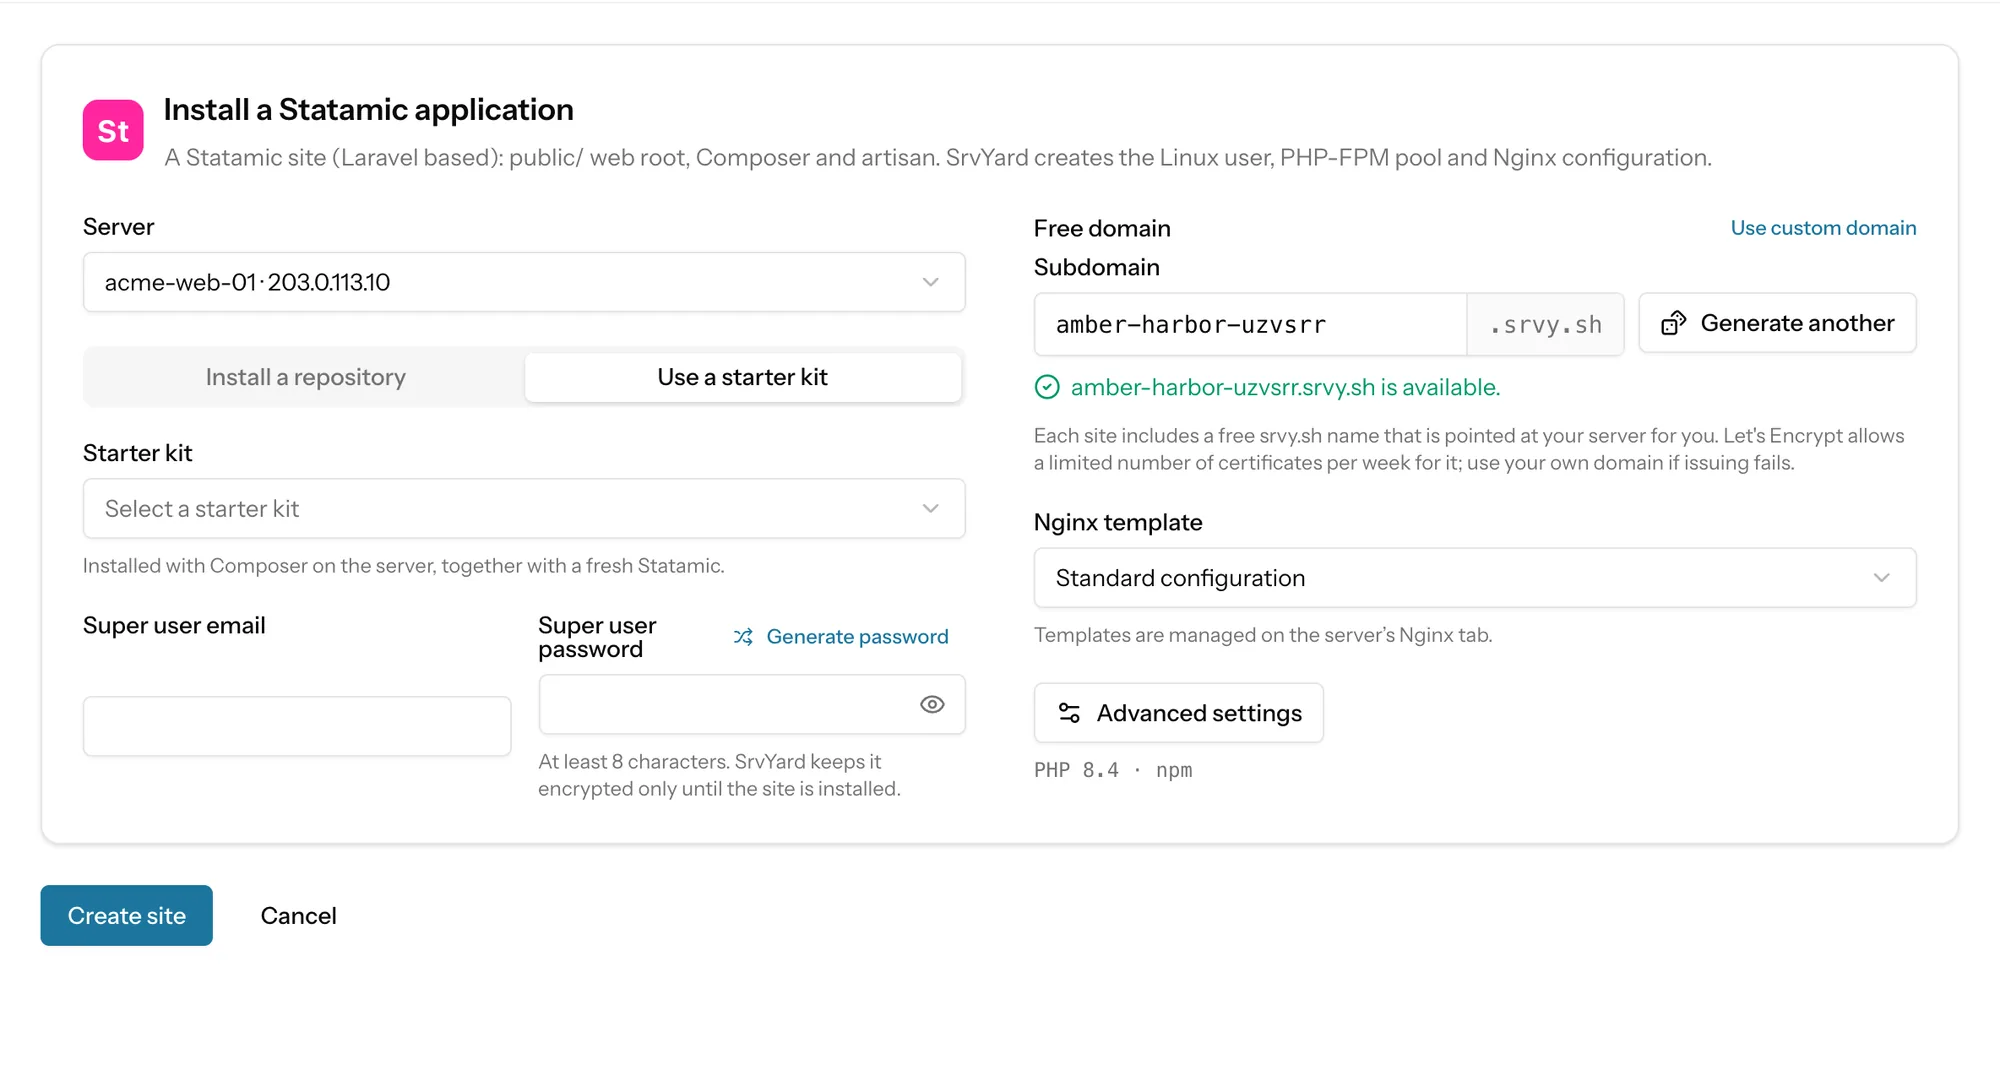Viewport: 2000px width, 1081px height.
Task: Cancel the site installation
Action: (298, 916)
